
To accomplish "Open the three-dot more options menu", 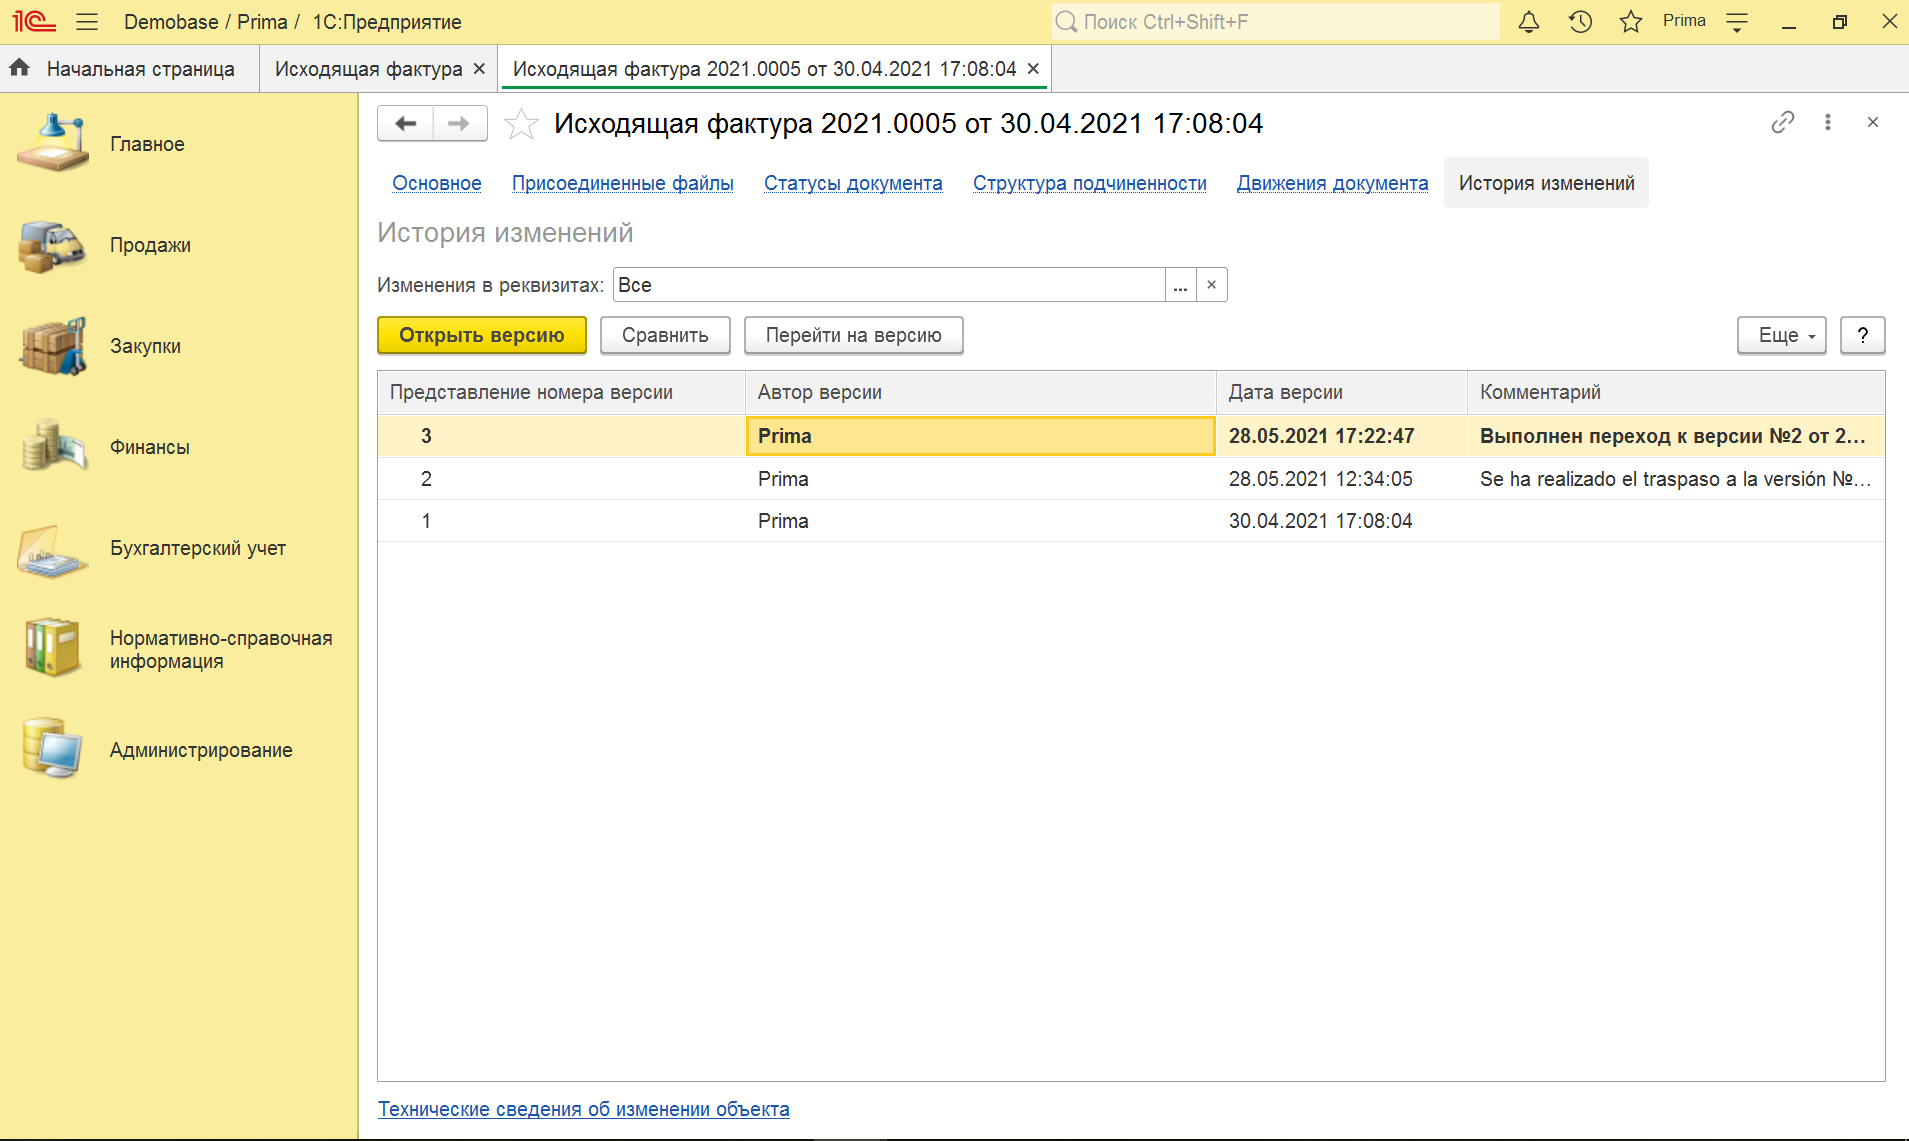I will pos(1827,122).
